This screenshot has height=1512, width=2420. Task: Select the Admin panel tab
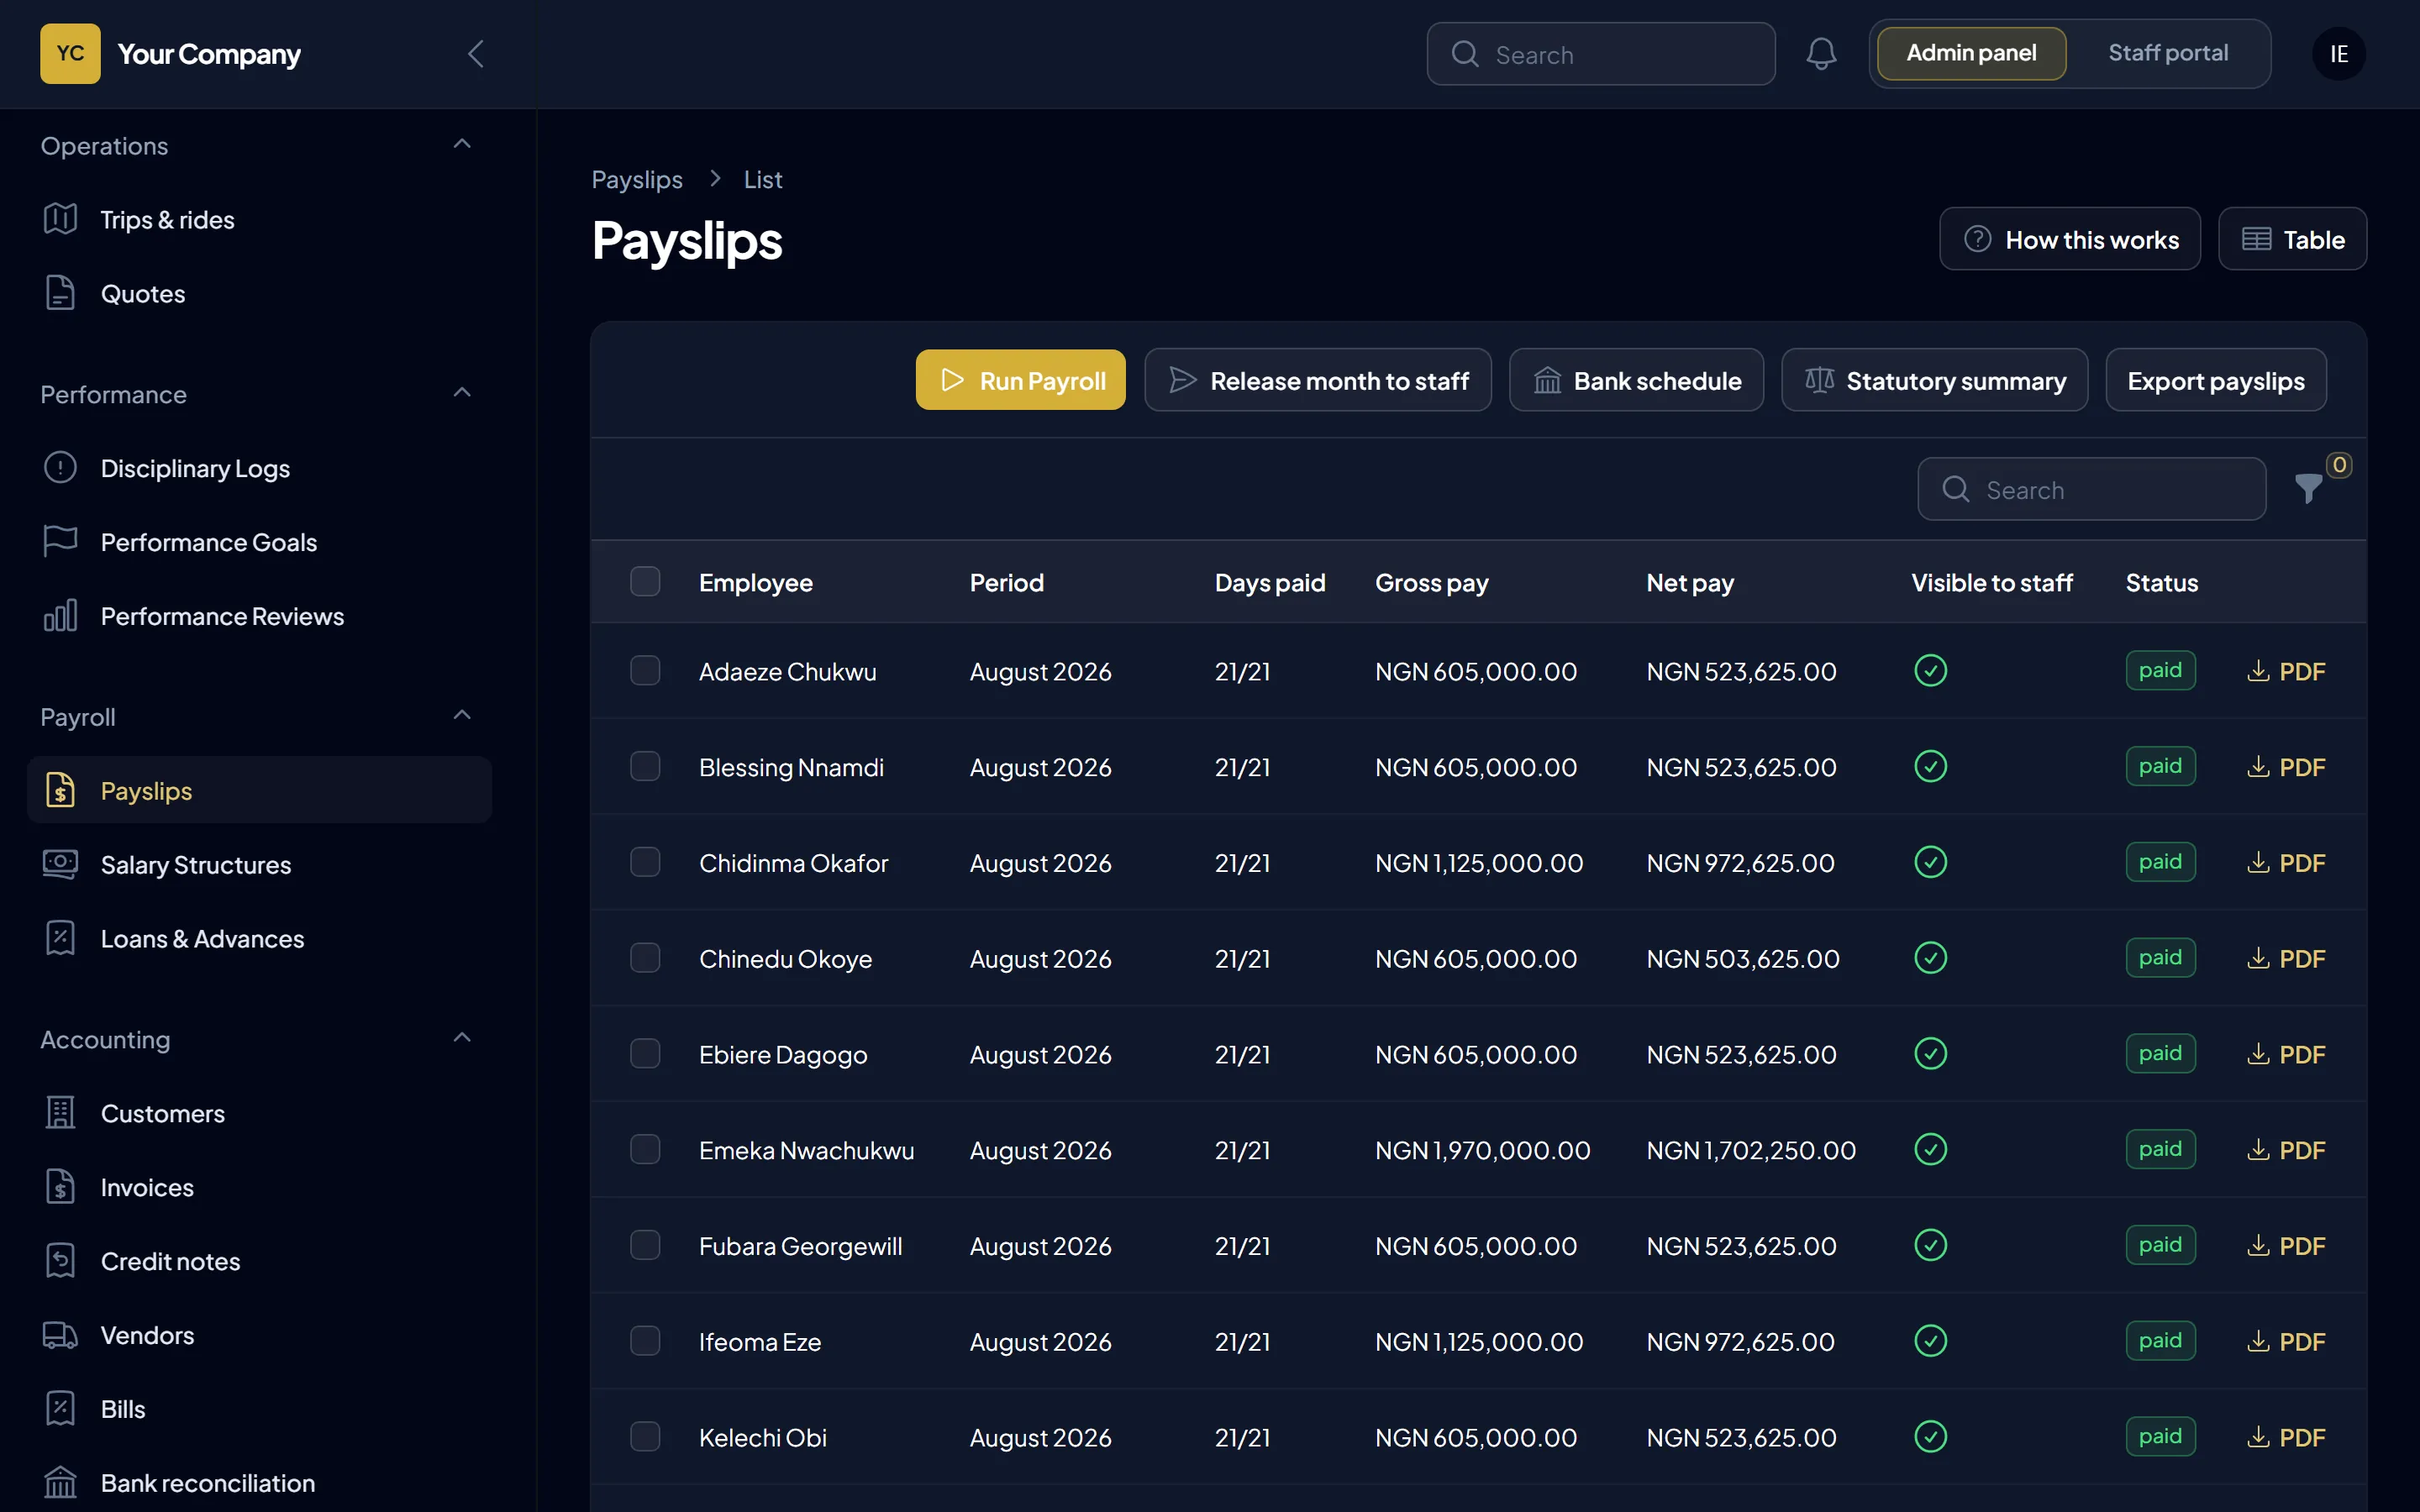point(1971,53)
